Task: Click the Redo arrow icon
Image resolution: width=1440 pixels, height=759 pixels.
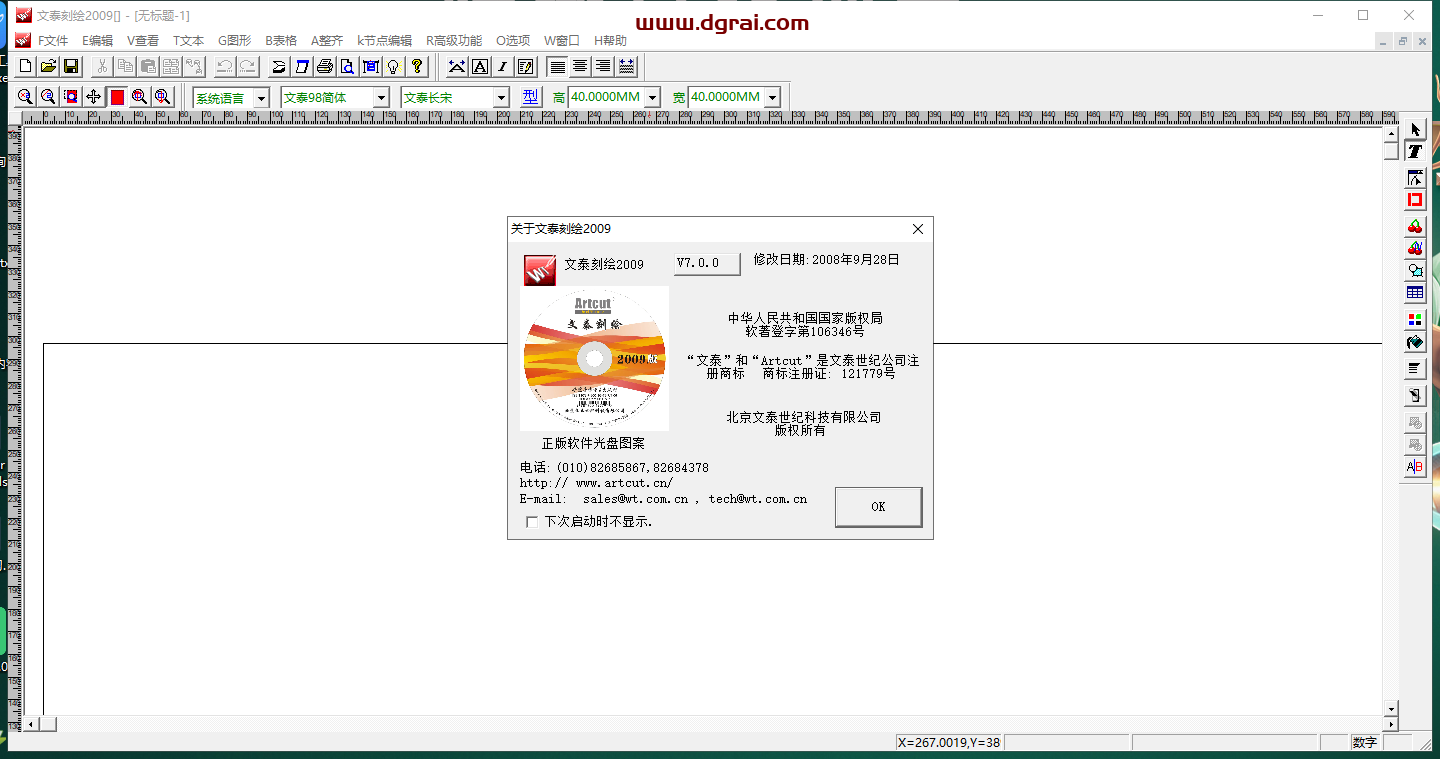Action: click(247, 66)
